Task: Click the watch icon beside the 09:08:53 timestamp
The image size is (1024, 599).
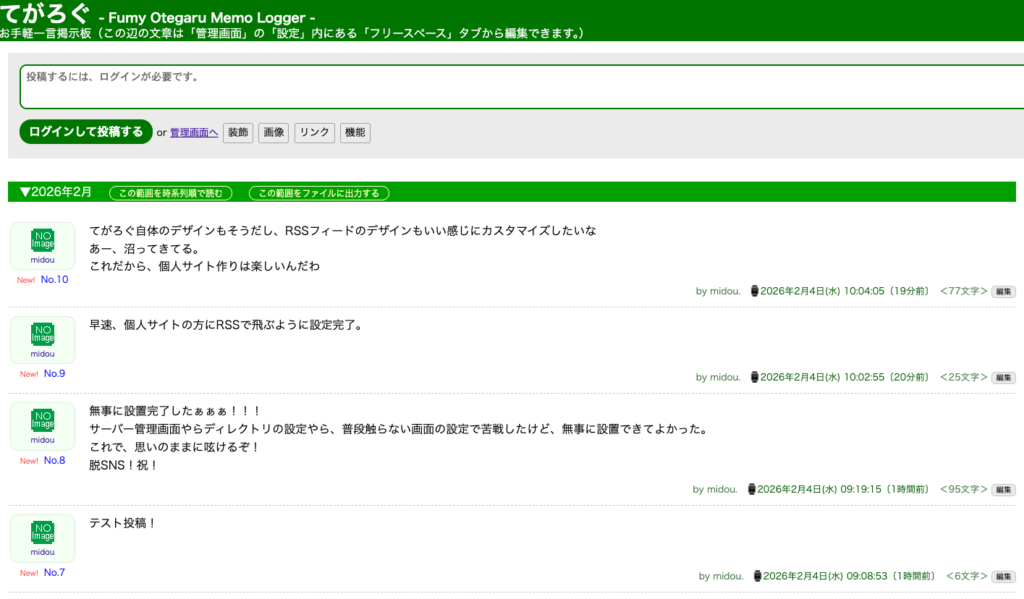Action: [x=757, y=576]
